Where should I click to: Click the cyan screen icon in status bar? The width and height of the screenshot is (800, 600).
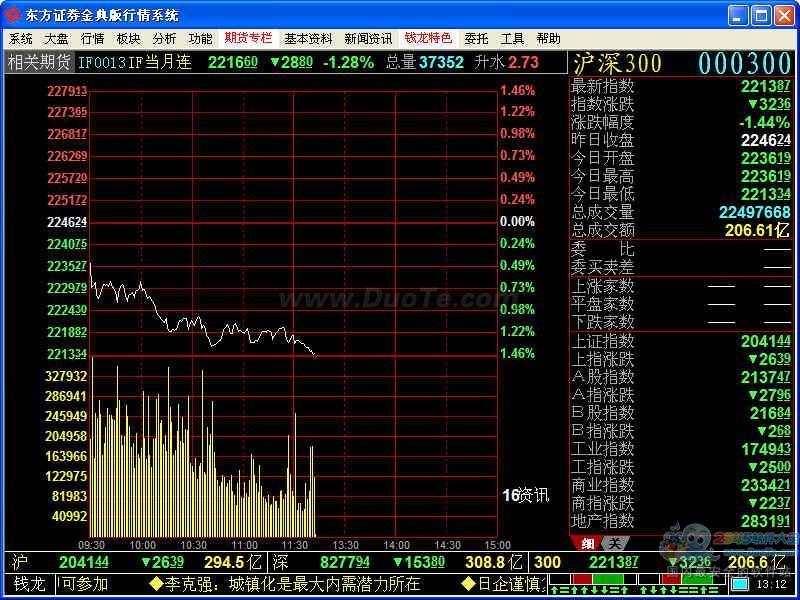point(740,584)
